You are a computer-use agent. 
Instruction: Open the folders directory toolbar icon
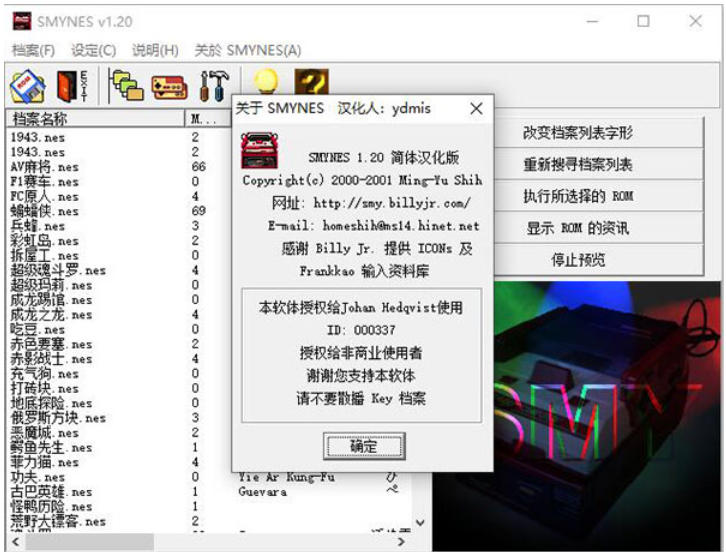(x=127, y=85)
